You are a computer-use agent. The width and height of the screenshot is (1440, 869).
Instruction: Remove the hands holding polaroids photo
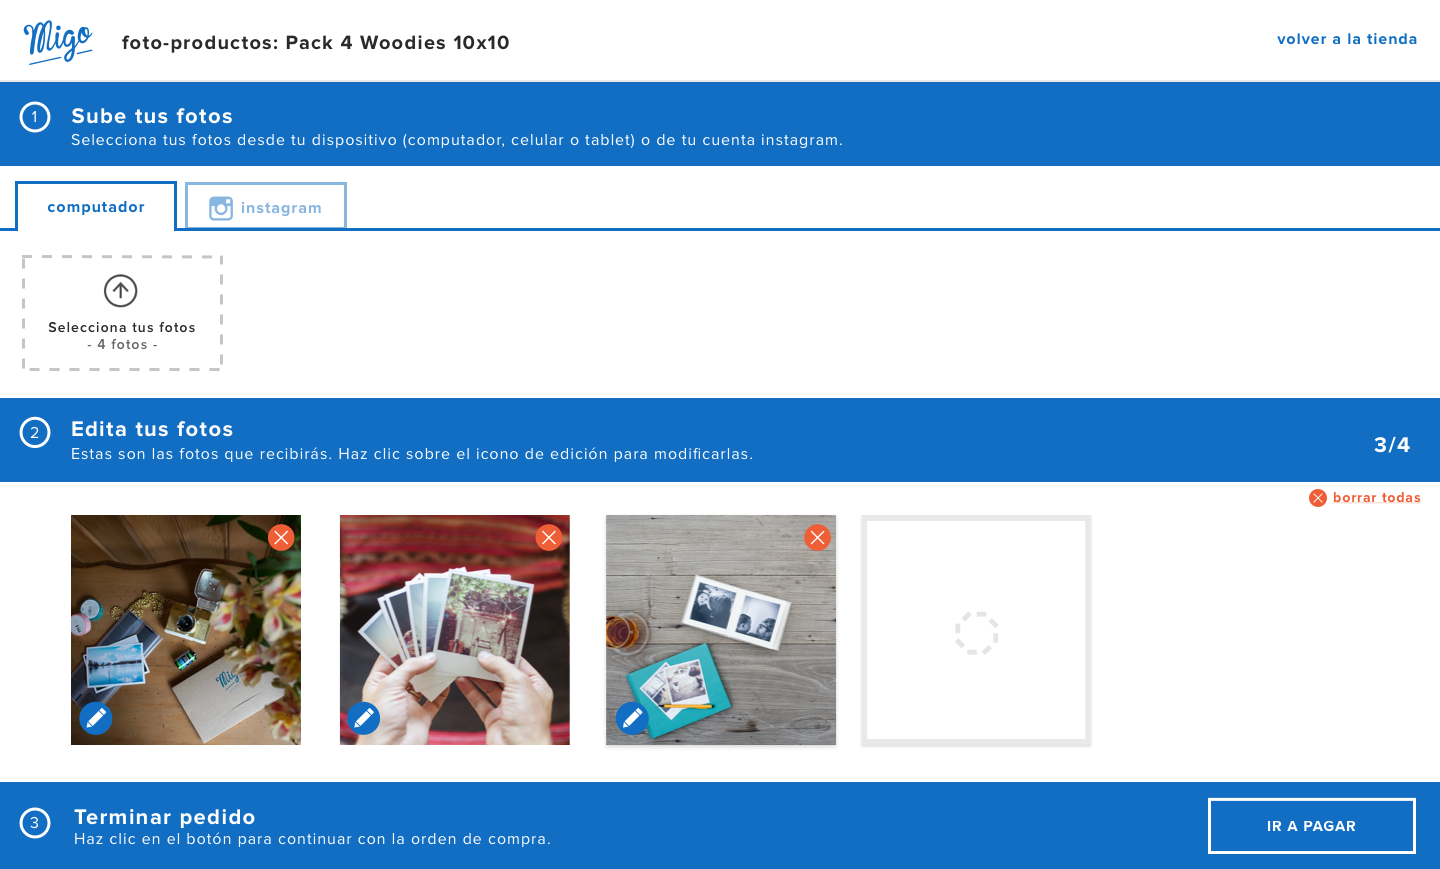pyautogui.click(x=549, y=538)
